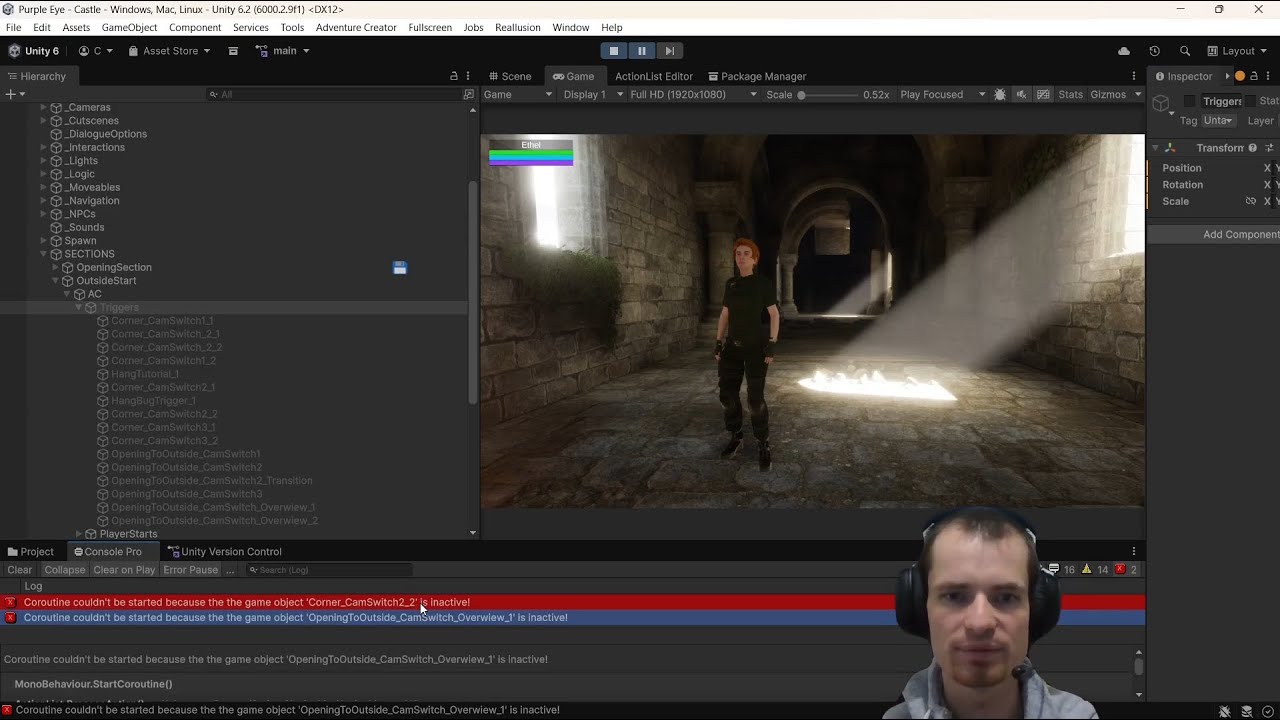Switch to the Project tab
Viewport: 1280px width, 720px height.
click(30, 552)
